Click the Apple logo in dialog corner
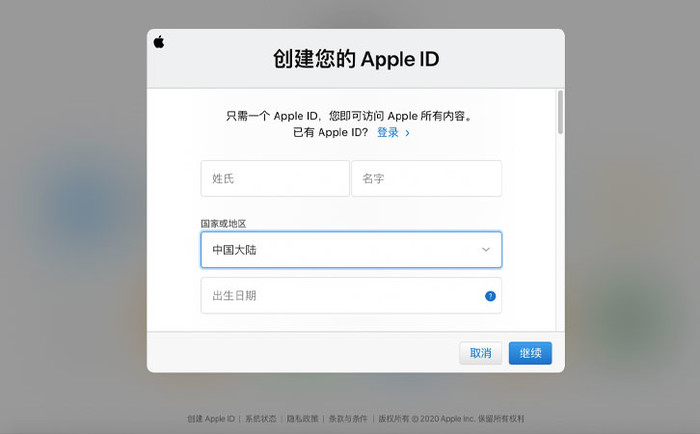 (159, 42)
